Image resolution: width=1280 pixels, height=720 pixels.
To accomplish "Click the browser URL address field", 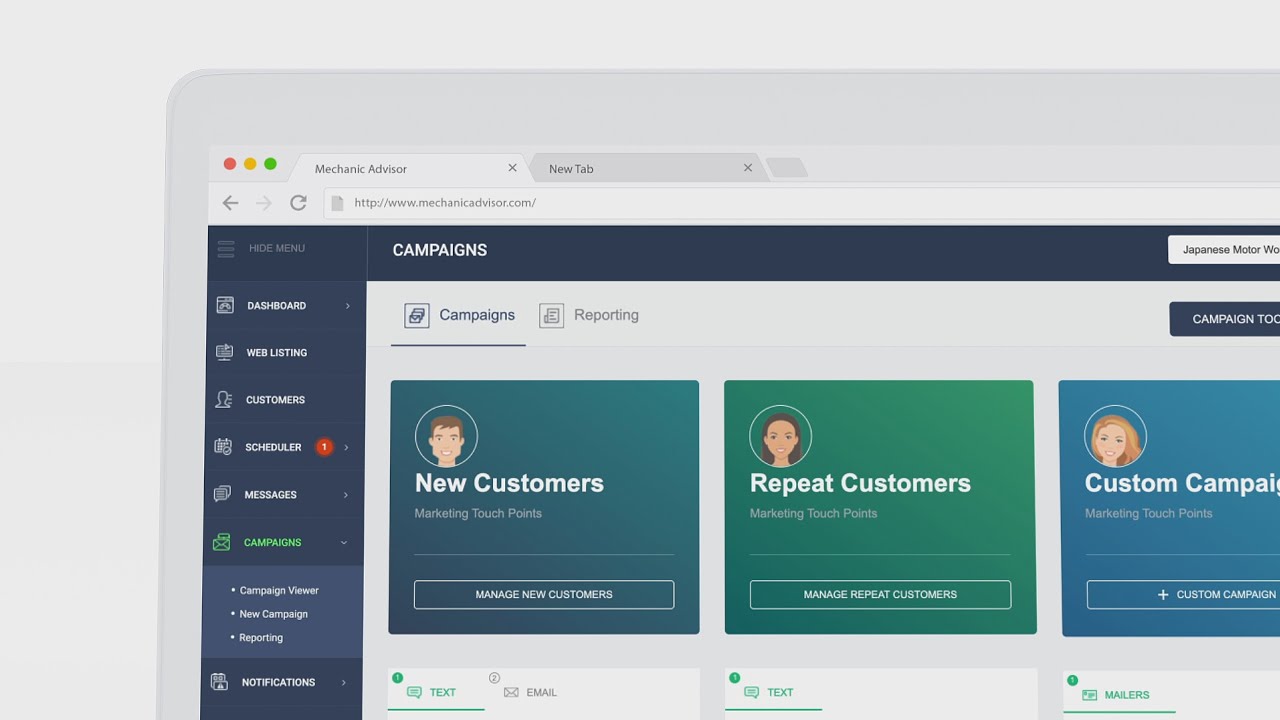I will (802, 203).
